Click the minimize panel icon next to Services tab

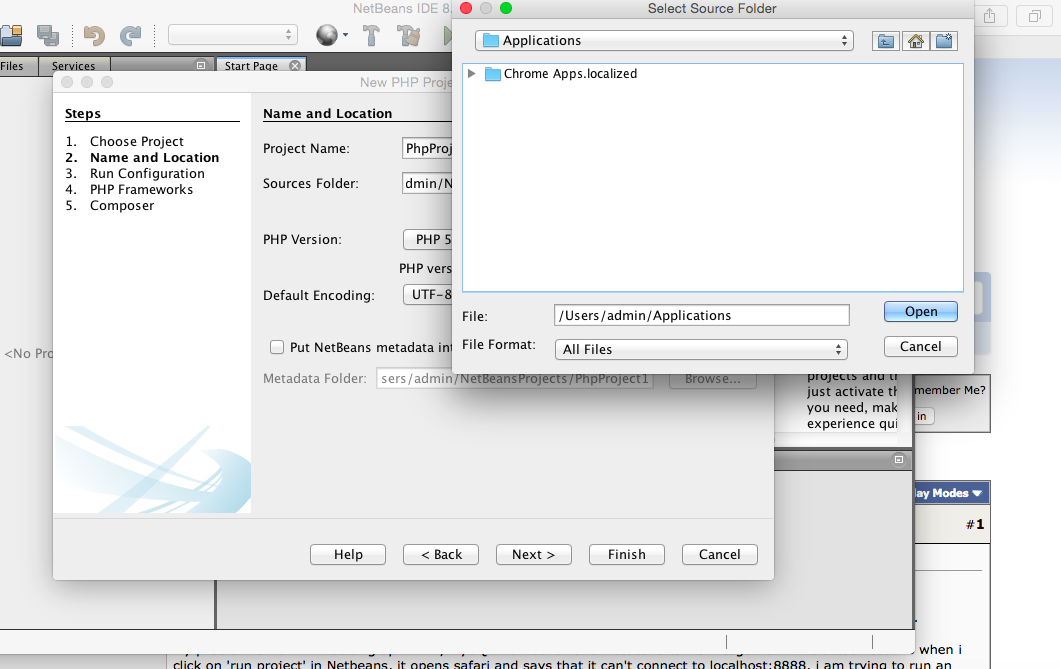tap(200, 66)
